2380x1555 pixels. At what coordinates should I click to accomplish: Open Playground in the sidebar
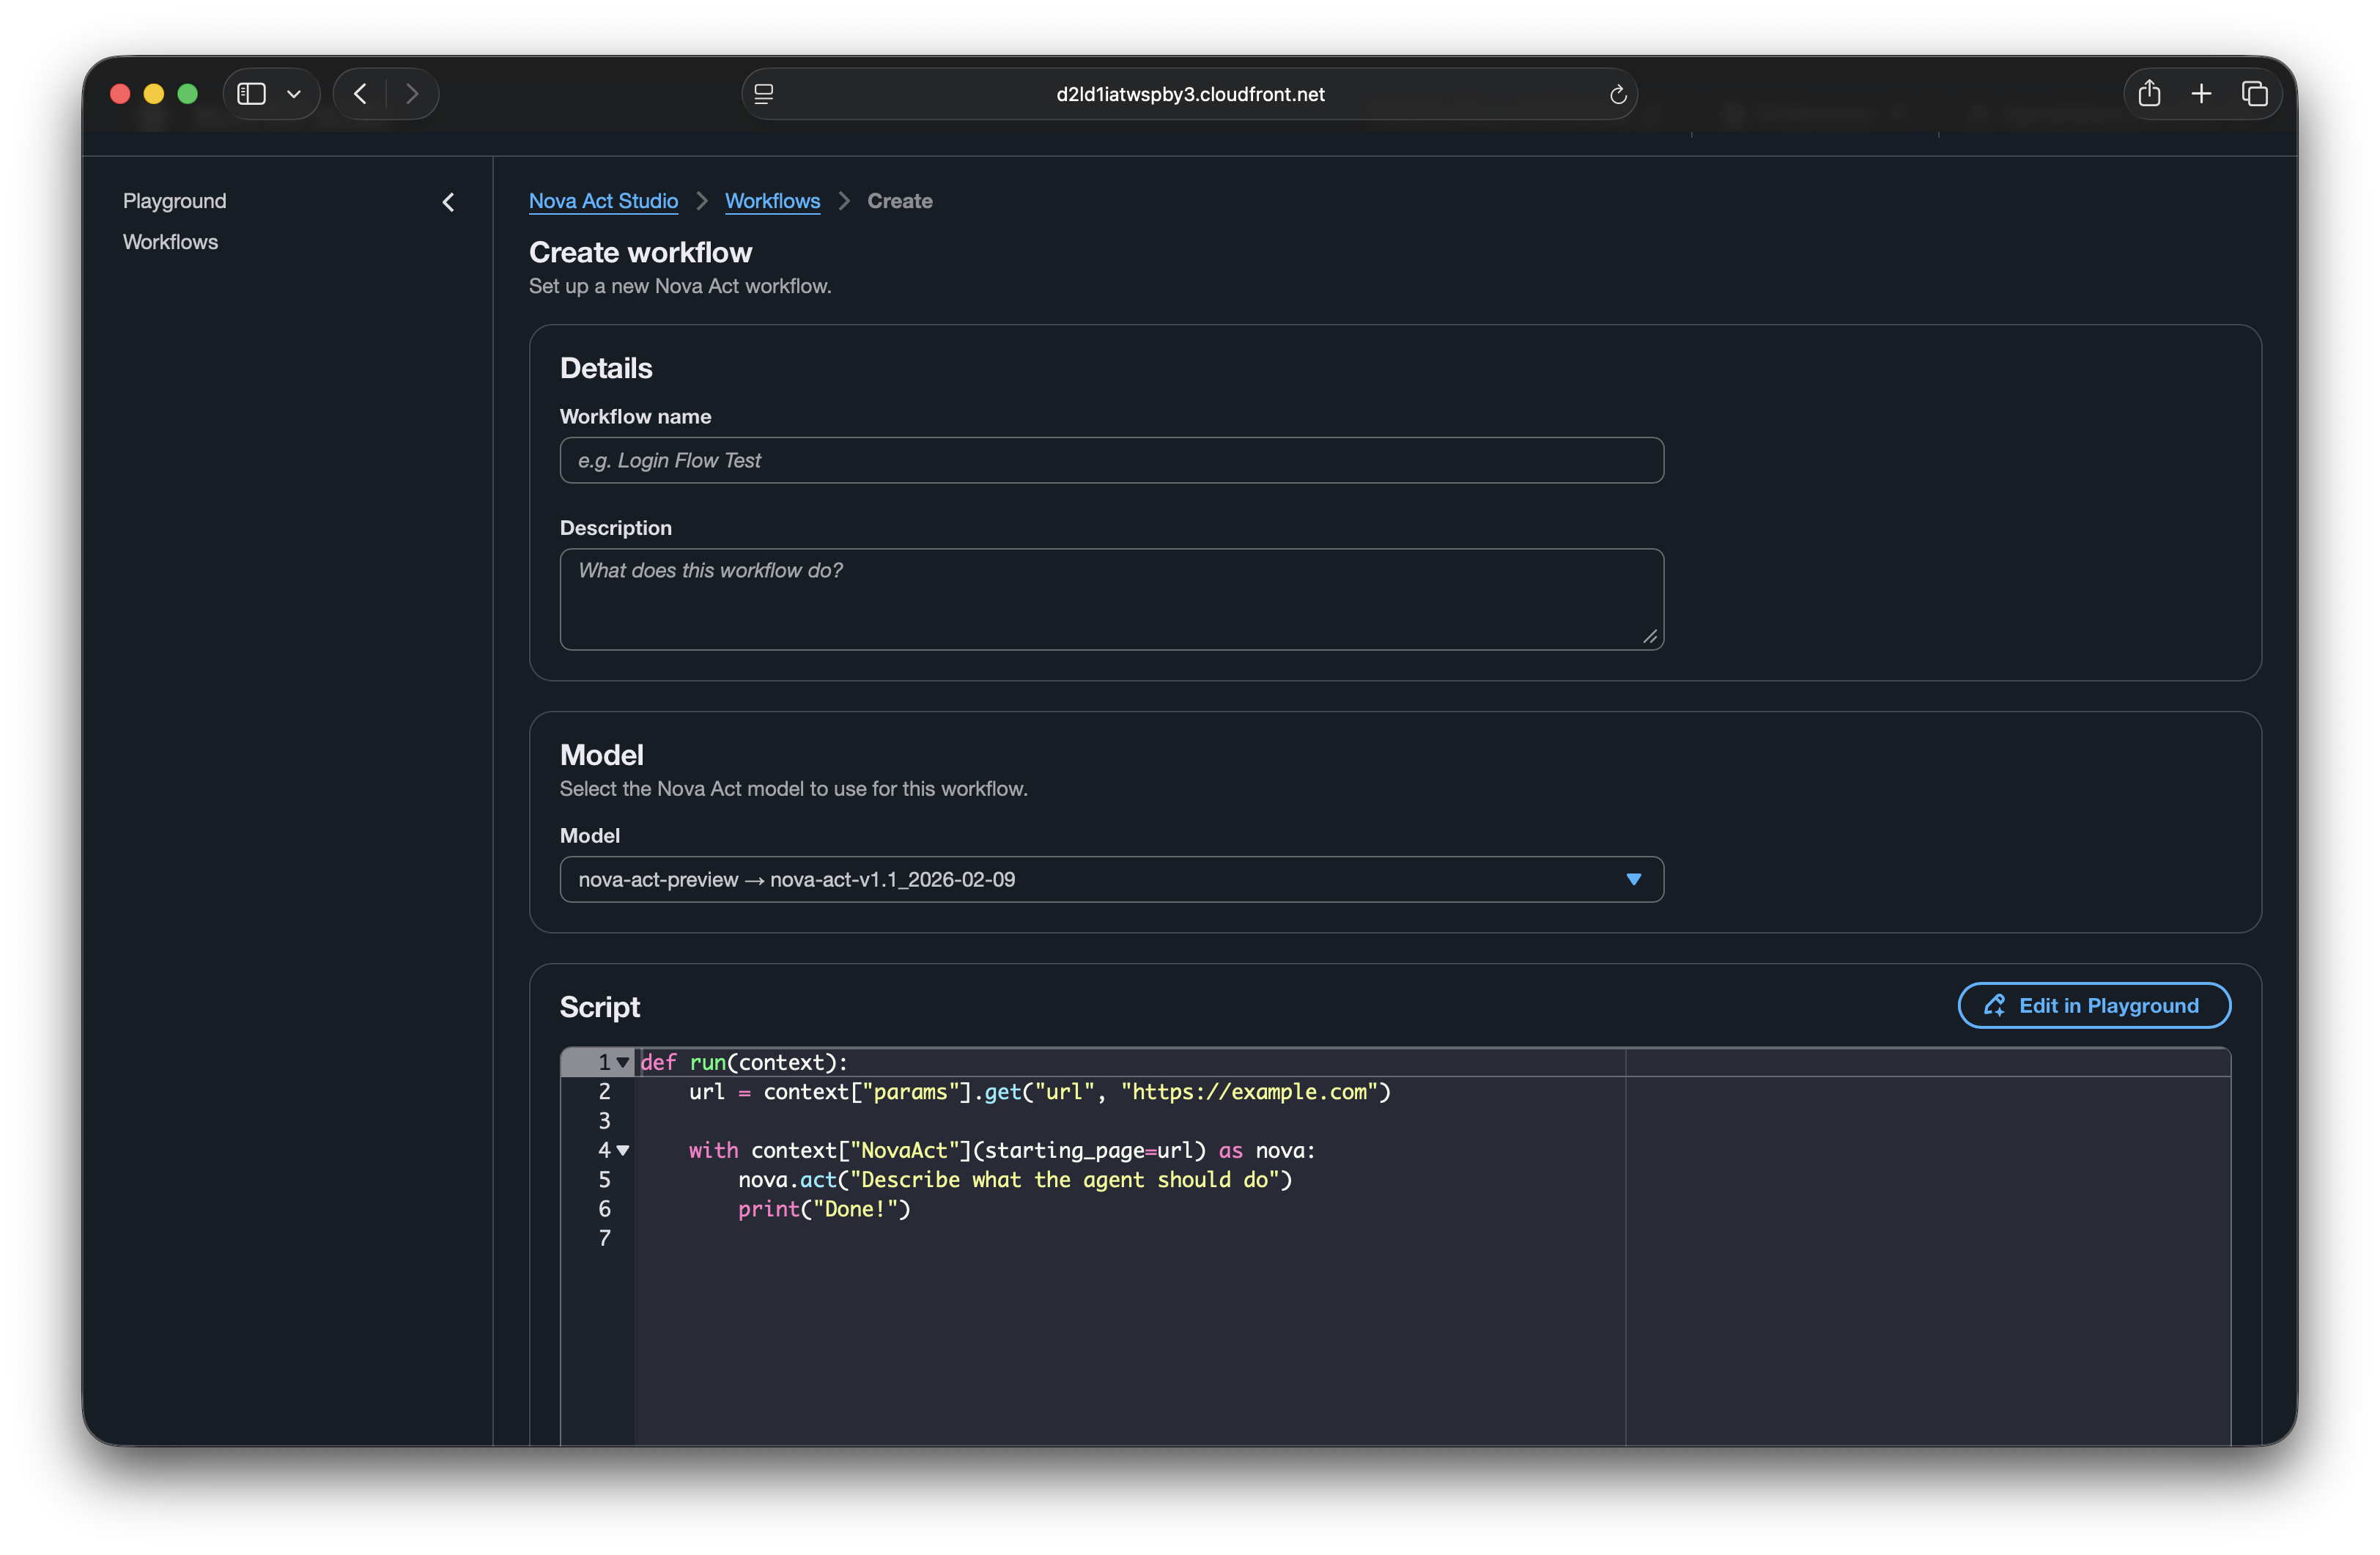point(175,201)
